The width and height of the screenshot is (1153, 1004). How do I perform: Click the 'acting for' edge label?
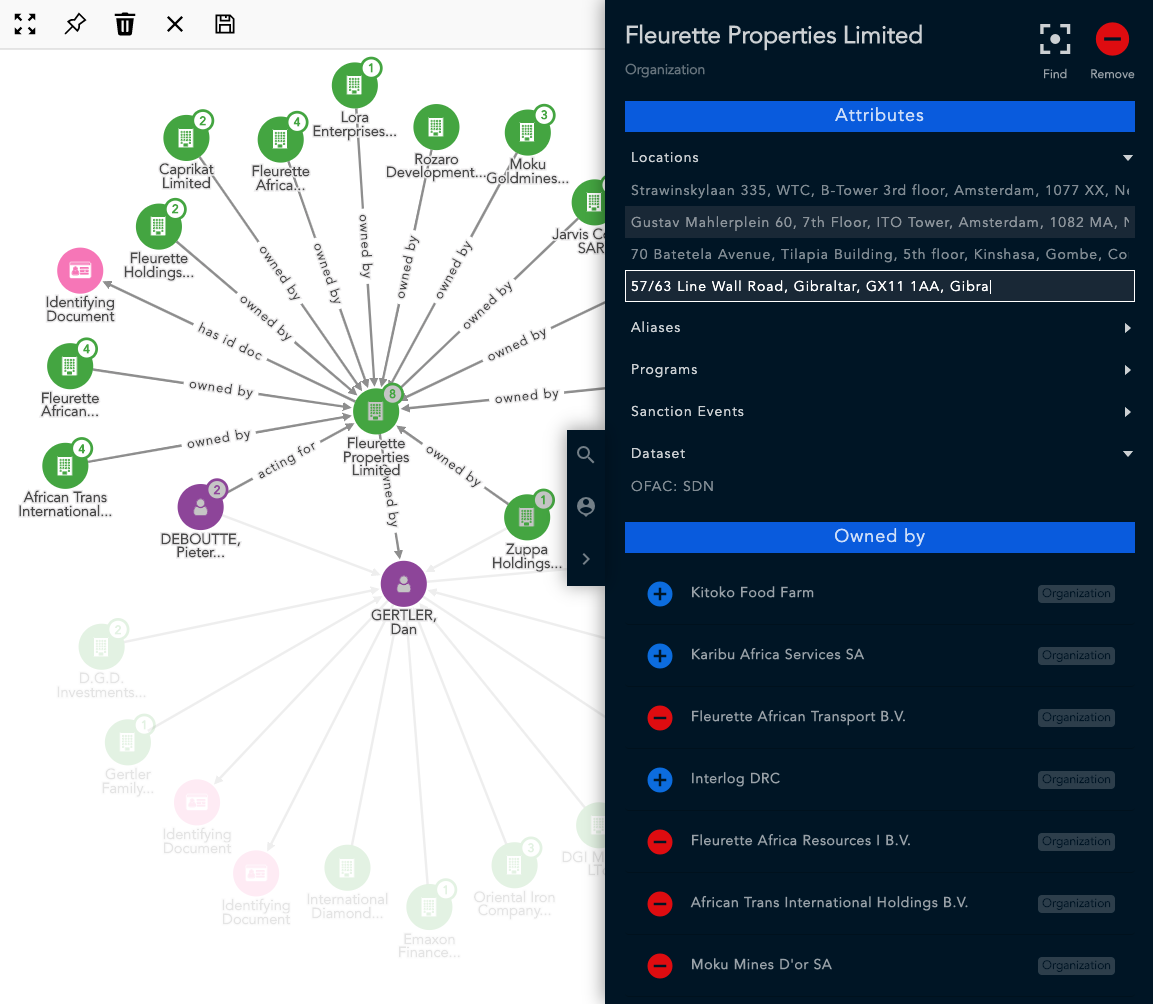click(x=286, y=460)
